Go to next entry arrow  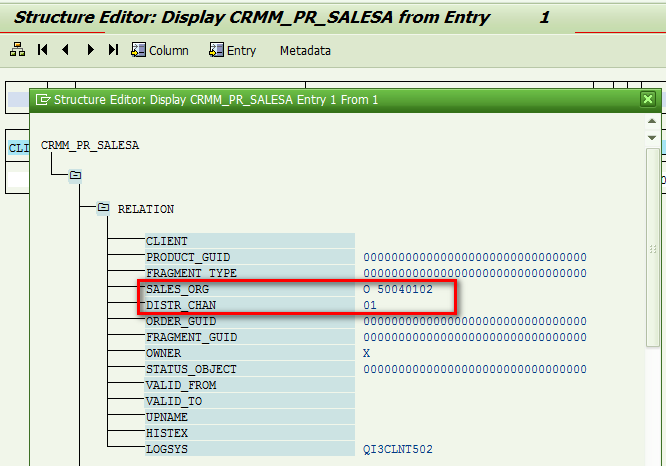pyautogui.click(x=90, y=50)
